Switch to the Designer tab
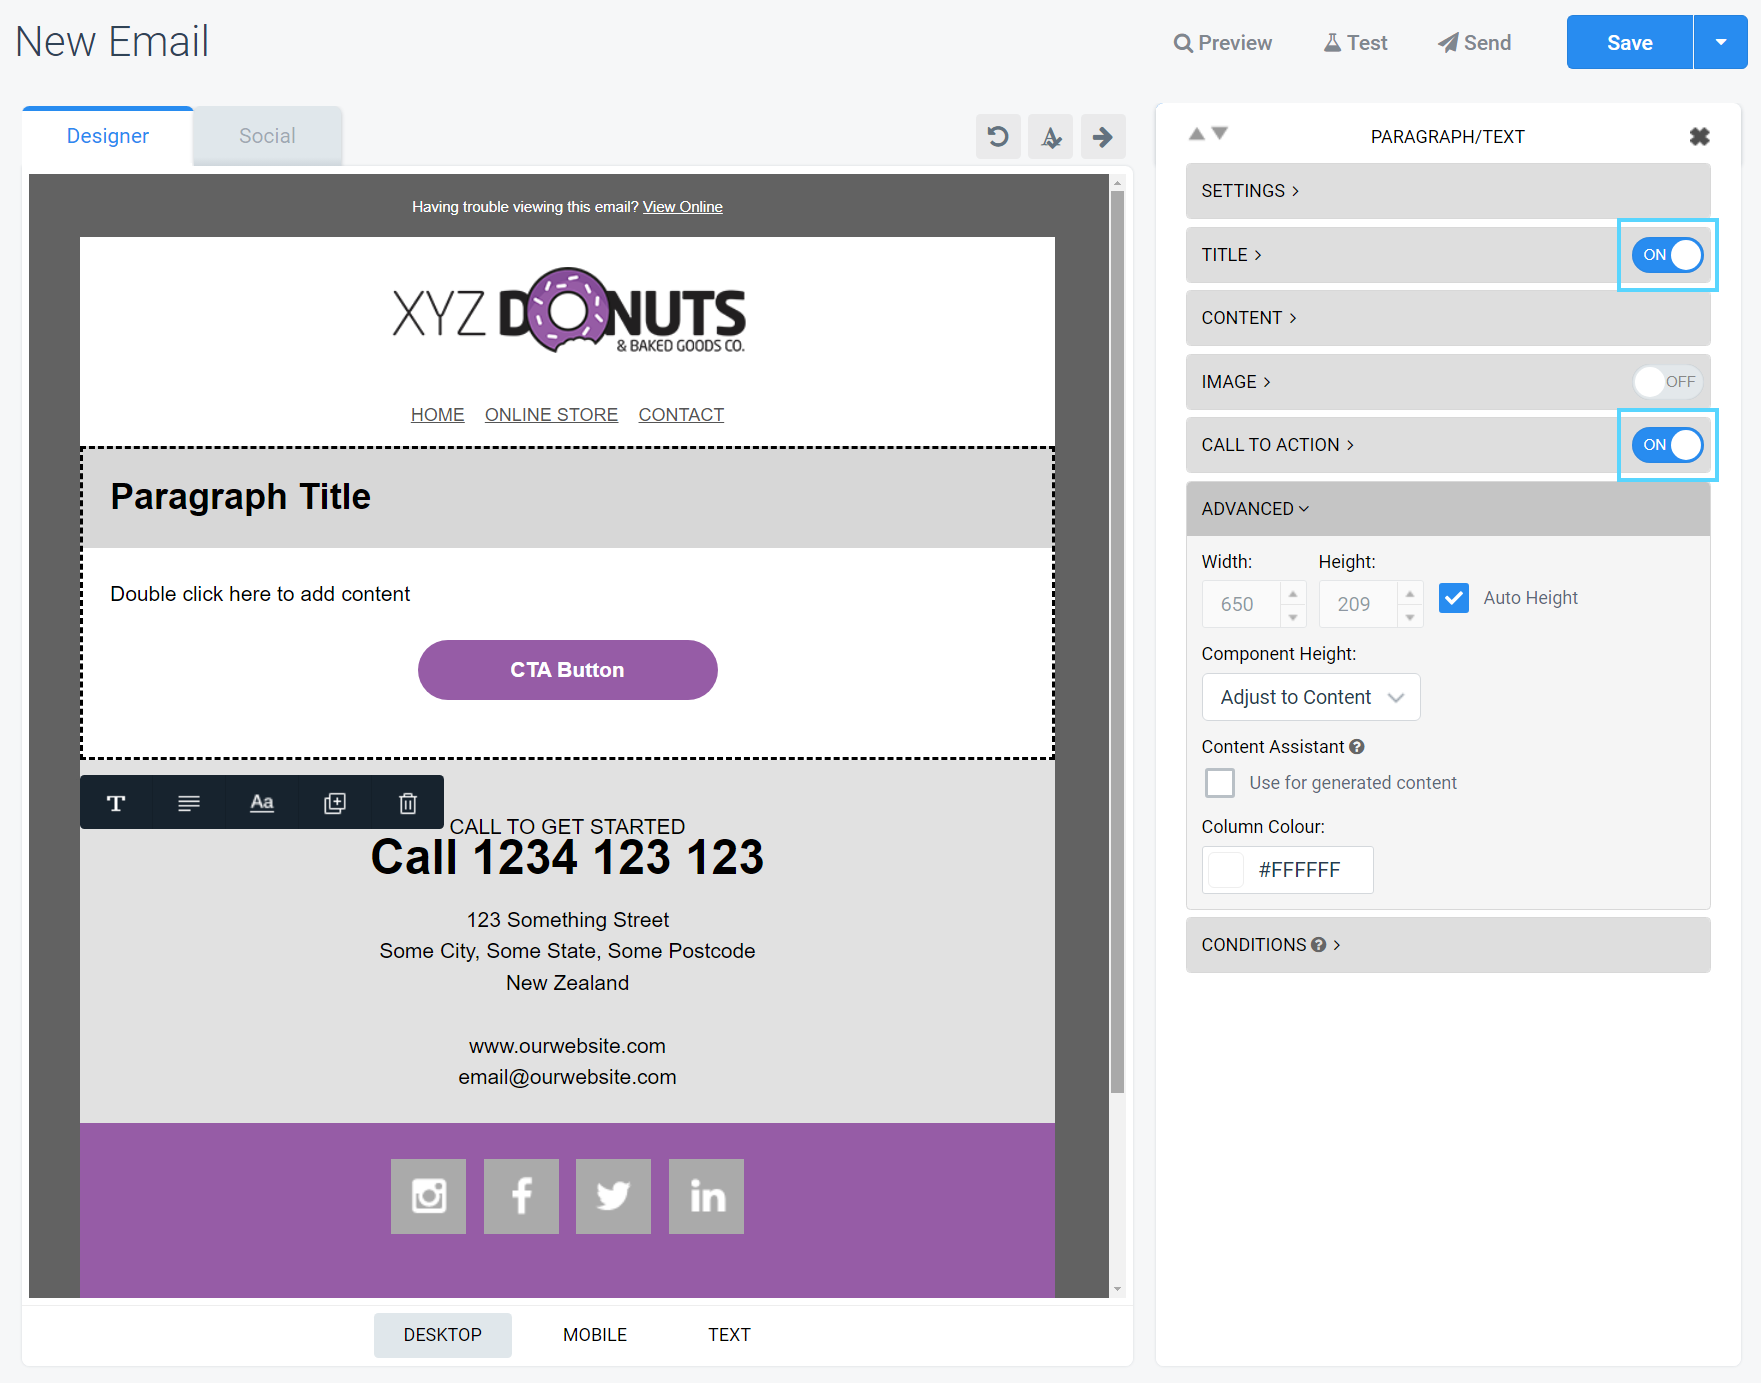1761x1383 pixels. click(x=108, y=136)
